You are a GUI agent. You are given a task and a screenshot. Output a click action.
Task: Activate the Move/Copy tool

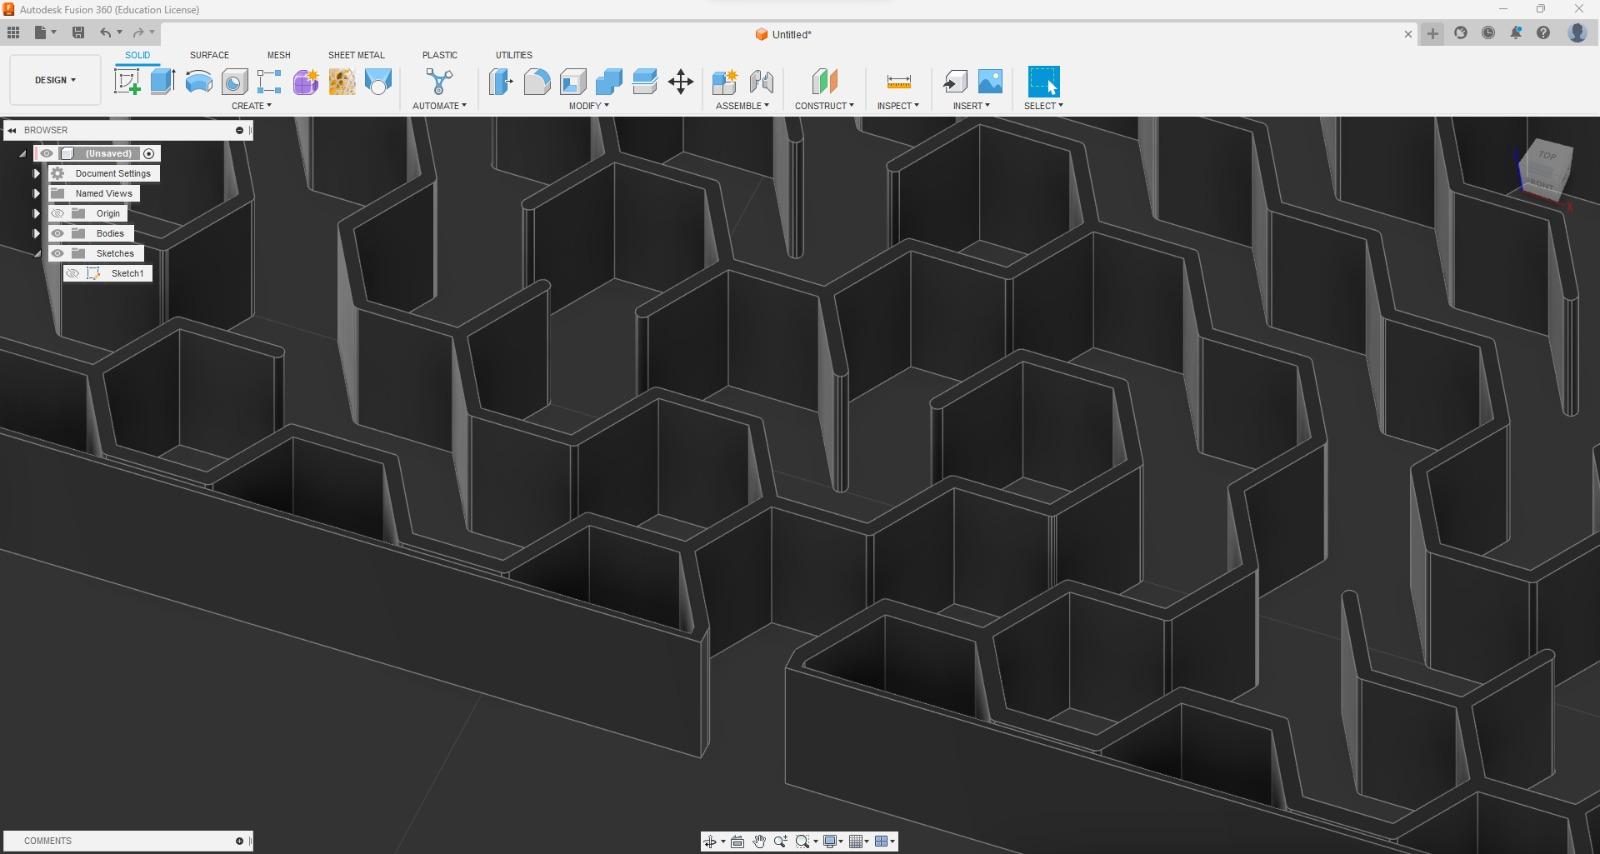pyautogui.click(x=681, y=81)
